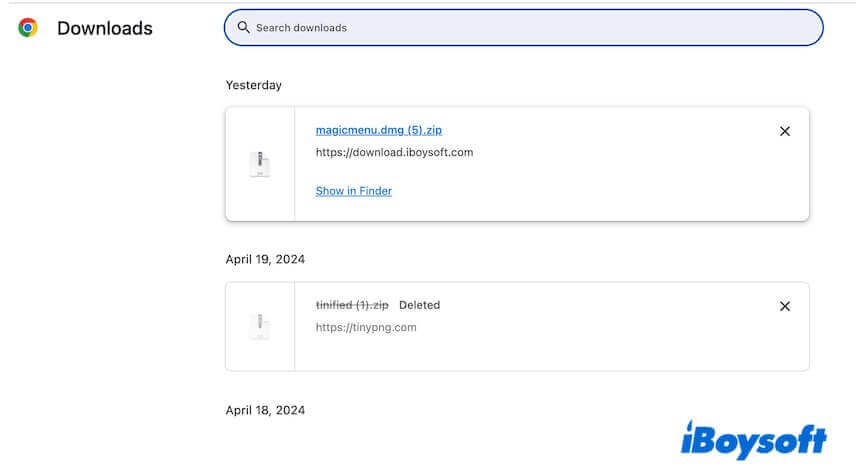Click the April 18, 2024 date heading
The width and height of the screenshot is (856, 469).
point(265,411)
